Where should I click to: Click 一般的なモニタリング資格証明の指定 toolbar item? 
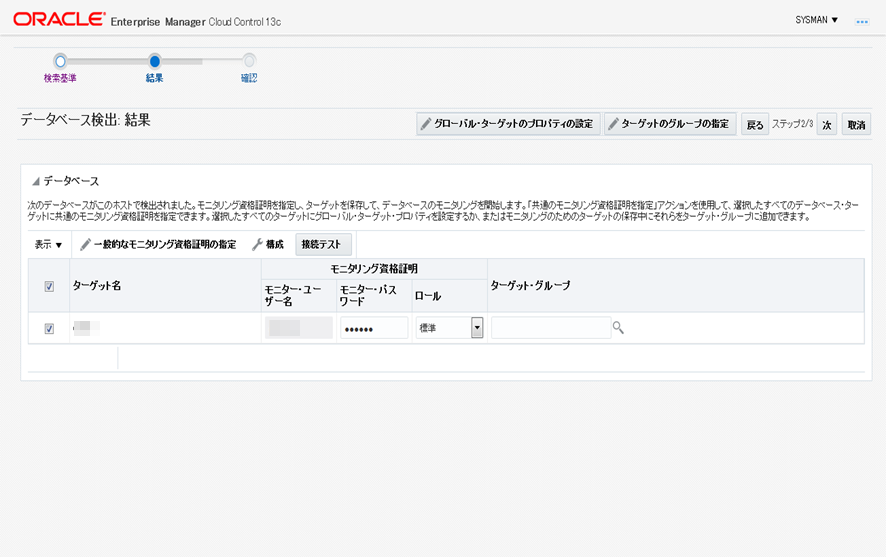coord(158,245)
